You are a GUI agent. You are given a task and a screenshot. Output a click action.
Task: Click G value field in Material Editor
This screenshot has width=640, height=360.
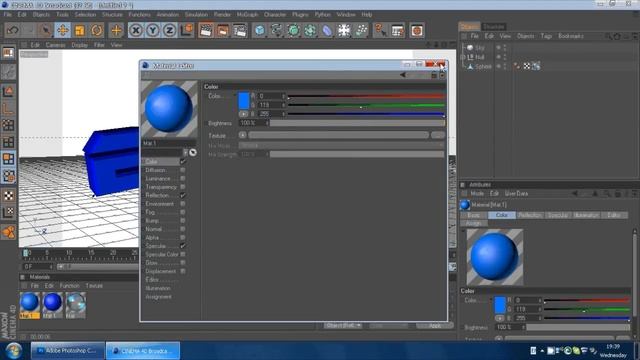click(271, 105)
